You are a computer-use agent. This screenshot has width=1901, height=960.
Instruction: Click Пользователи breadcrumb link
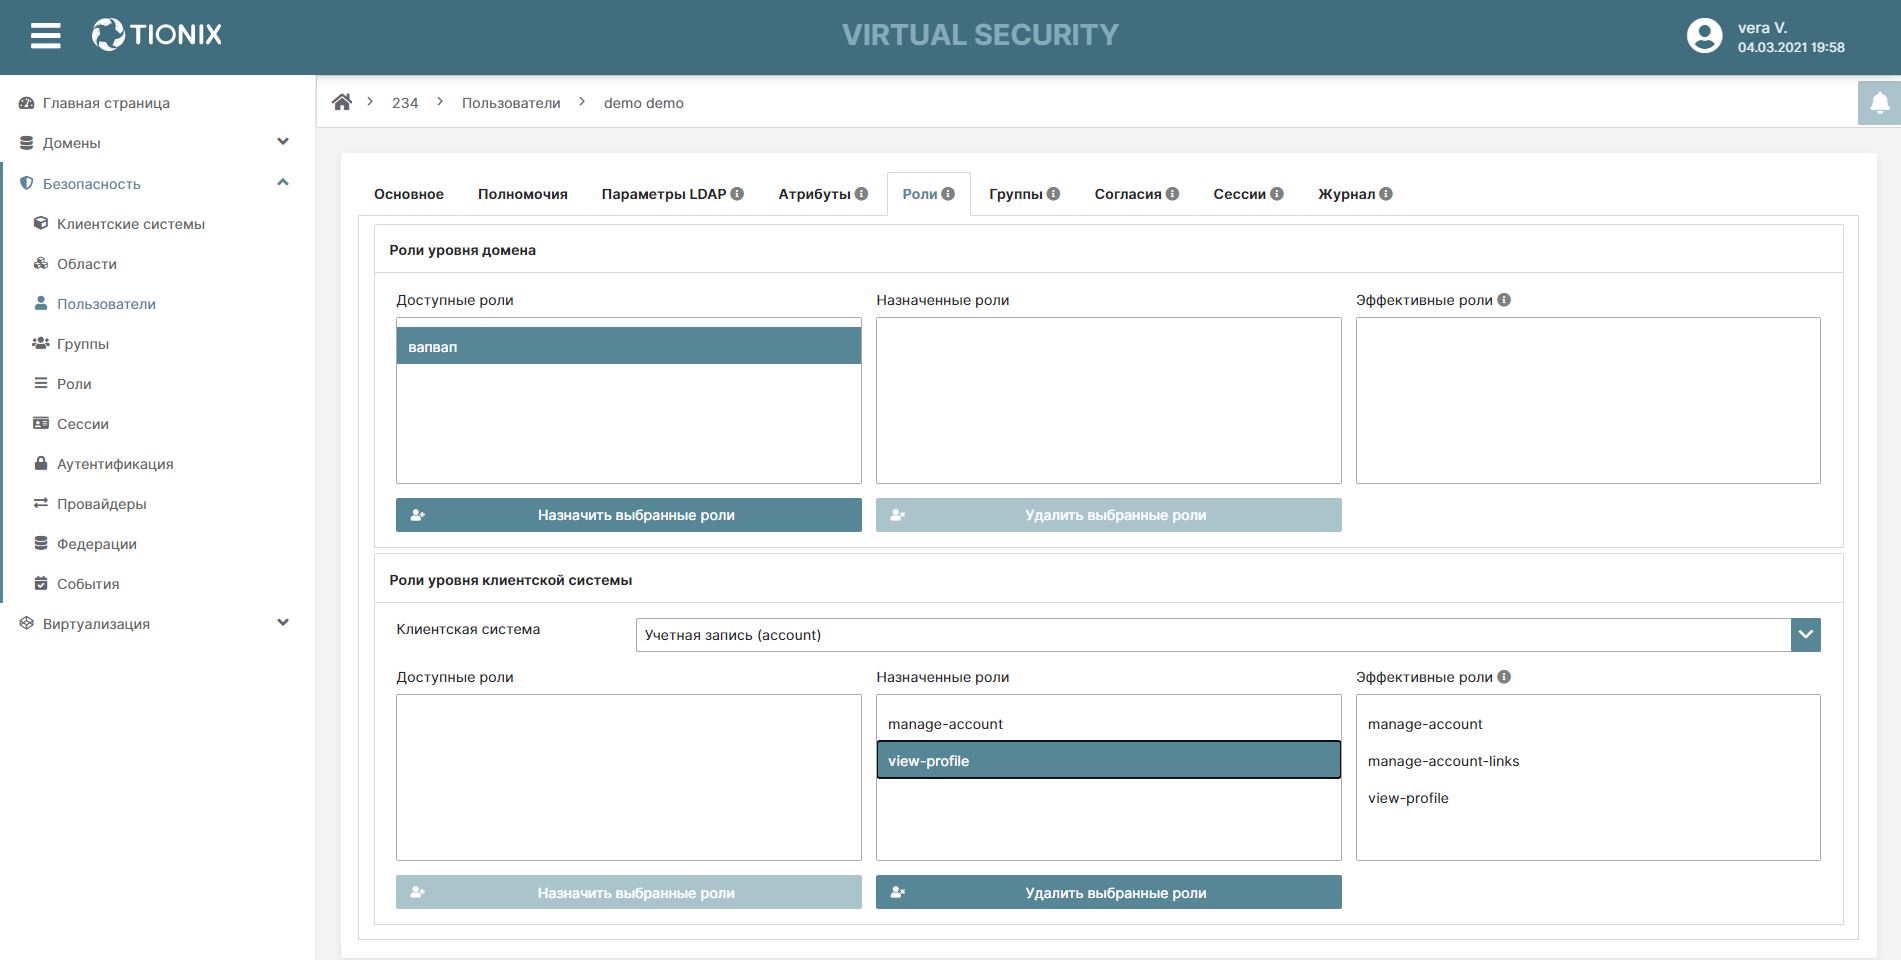510,103
